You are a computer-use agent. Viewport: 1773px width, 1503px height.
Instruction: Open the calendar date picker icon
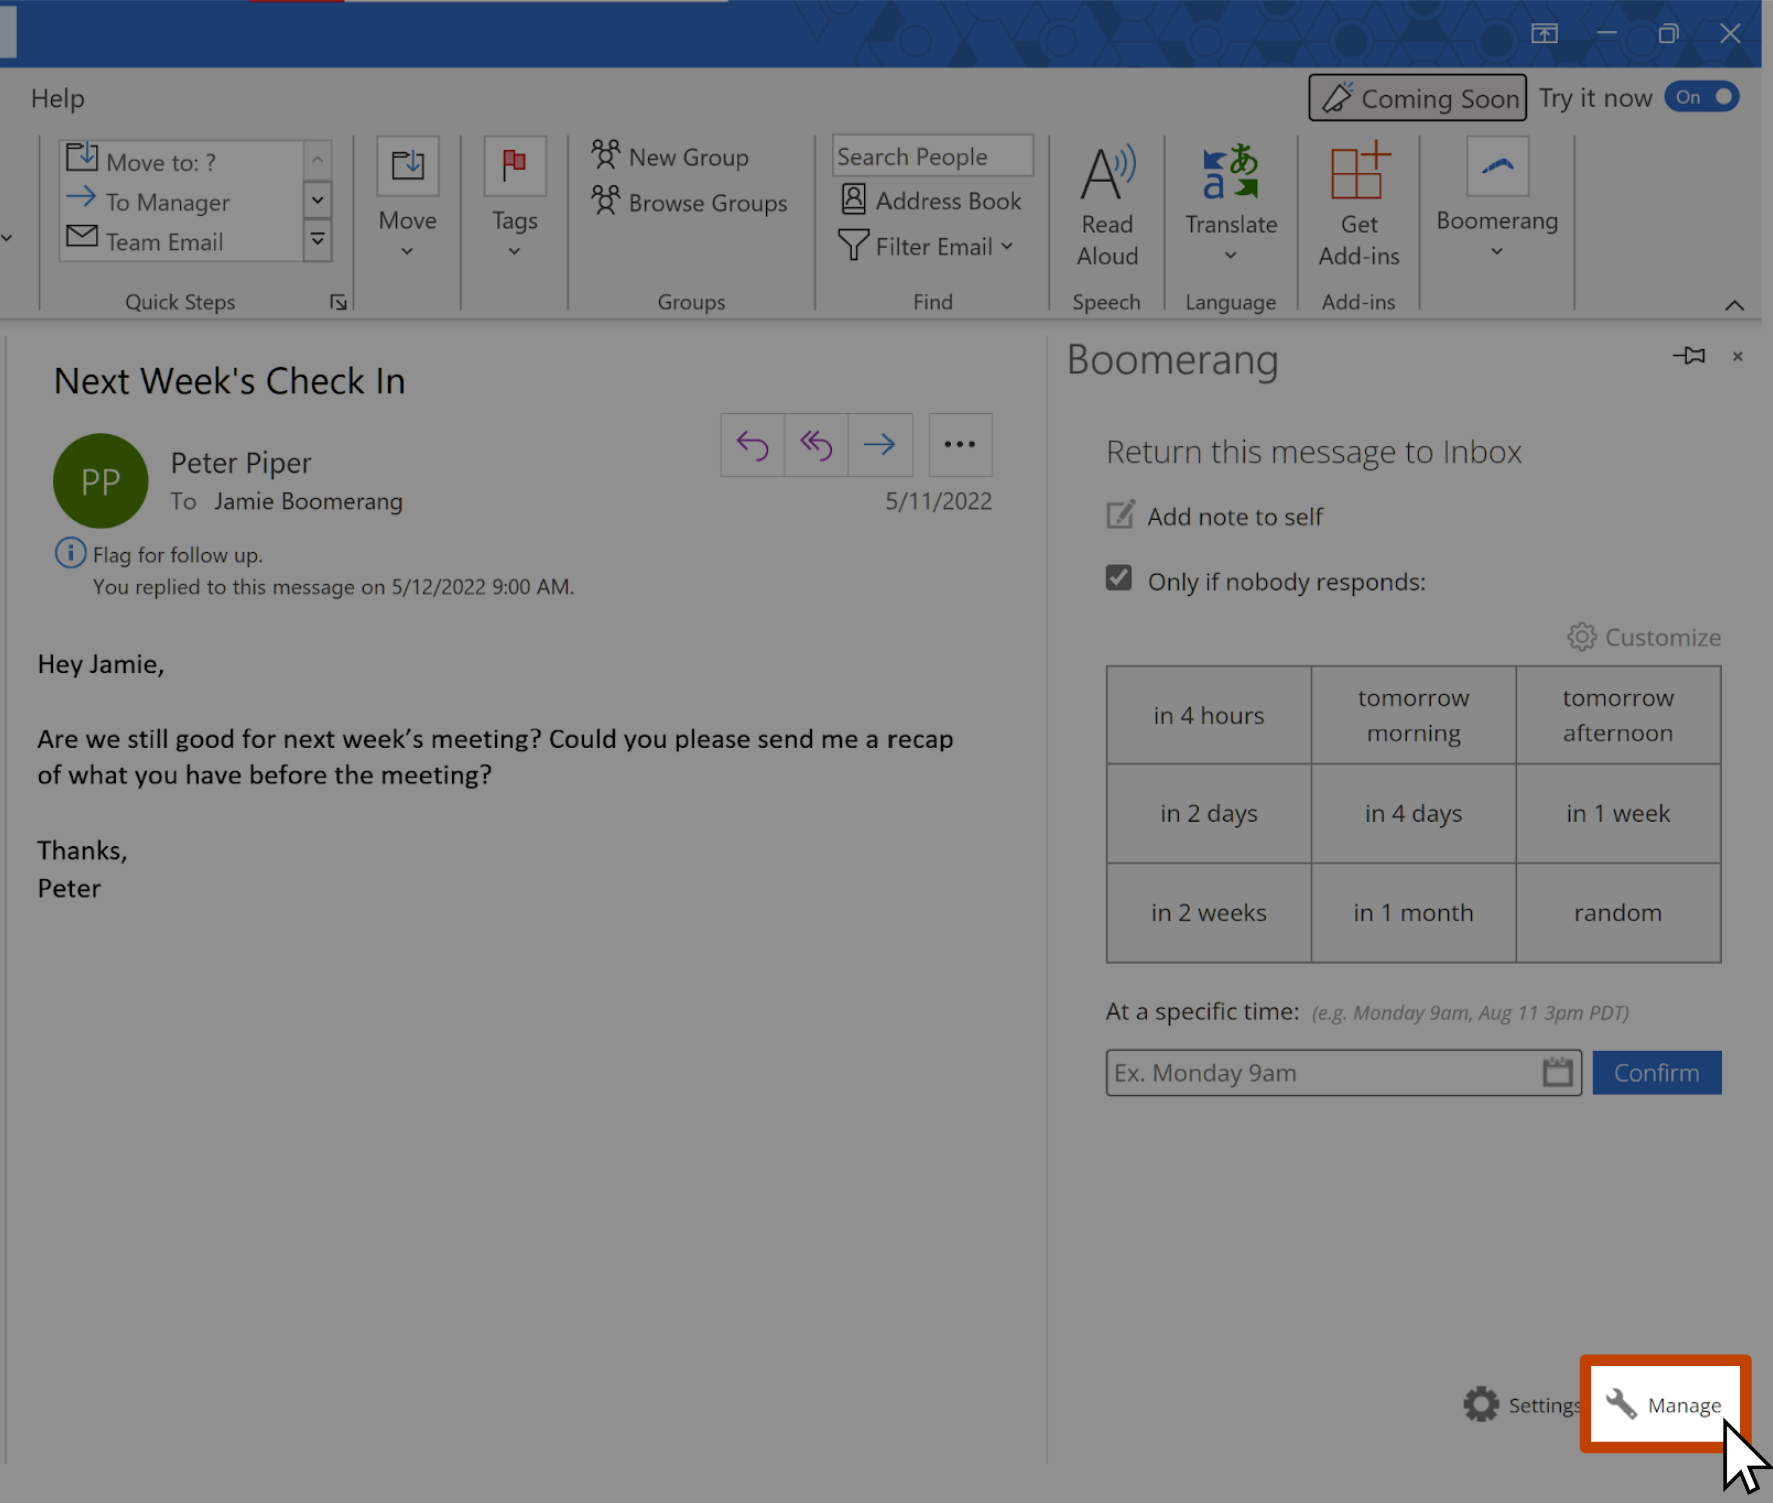coord(1557,1072)
